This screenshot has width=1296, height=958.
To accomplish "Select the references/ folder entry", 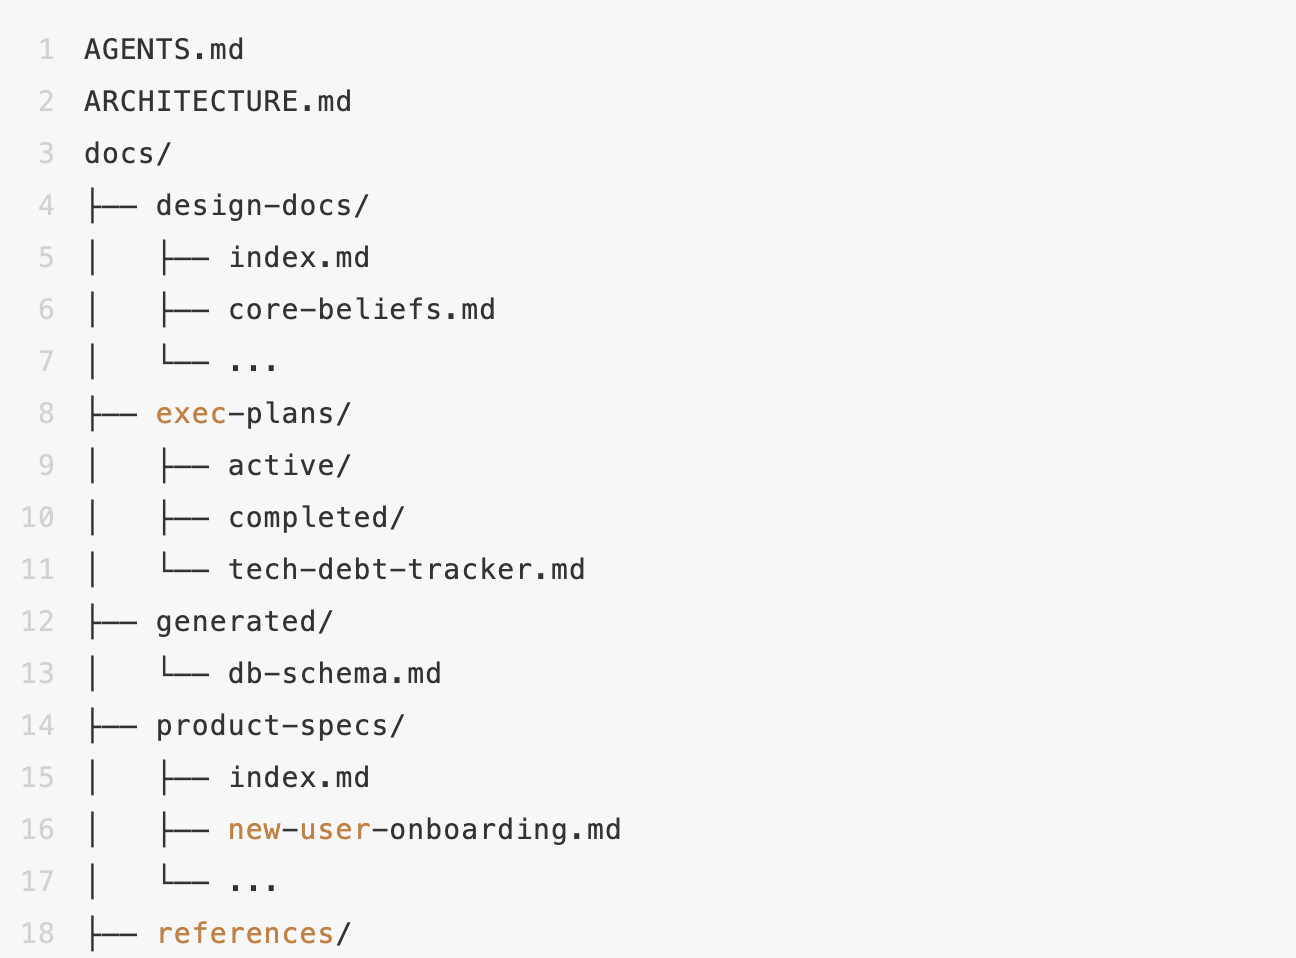I will click(x=253, y=934).
